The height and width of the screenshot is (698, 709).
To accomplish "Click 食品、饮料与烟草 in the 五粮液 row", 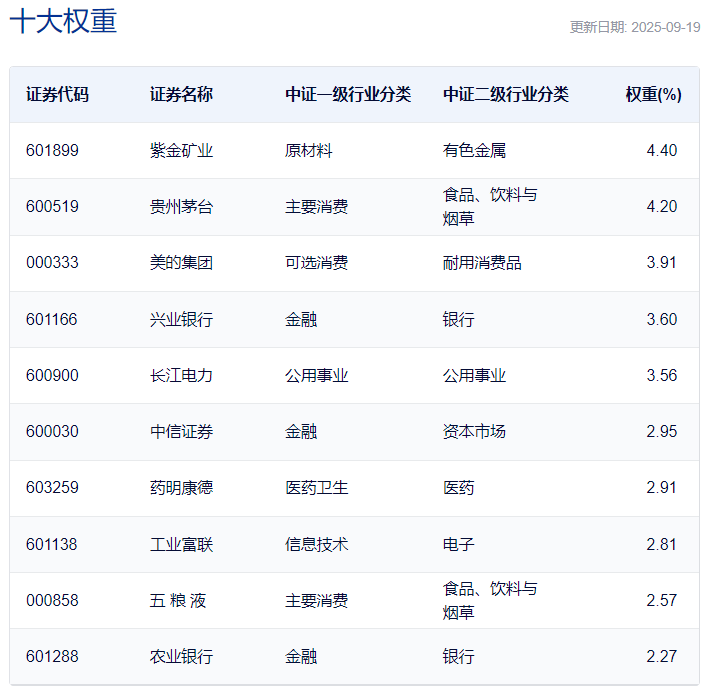I will pyautogui.click(x=490, y=601).
